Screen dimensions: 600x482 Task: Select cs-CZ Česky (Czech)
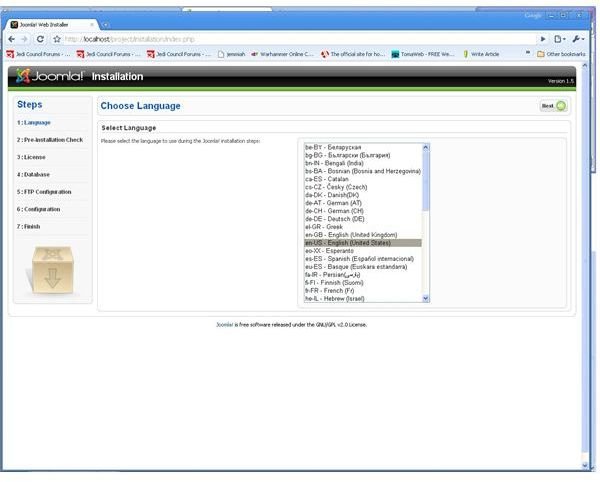(363, 187)
